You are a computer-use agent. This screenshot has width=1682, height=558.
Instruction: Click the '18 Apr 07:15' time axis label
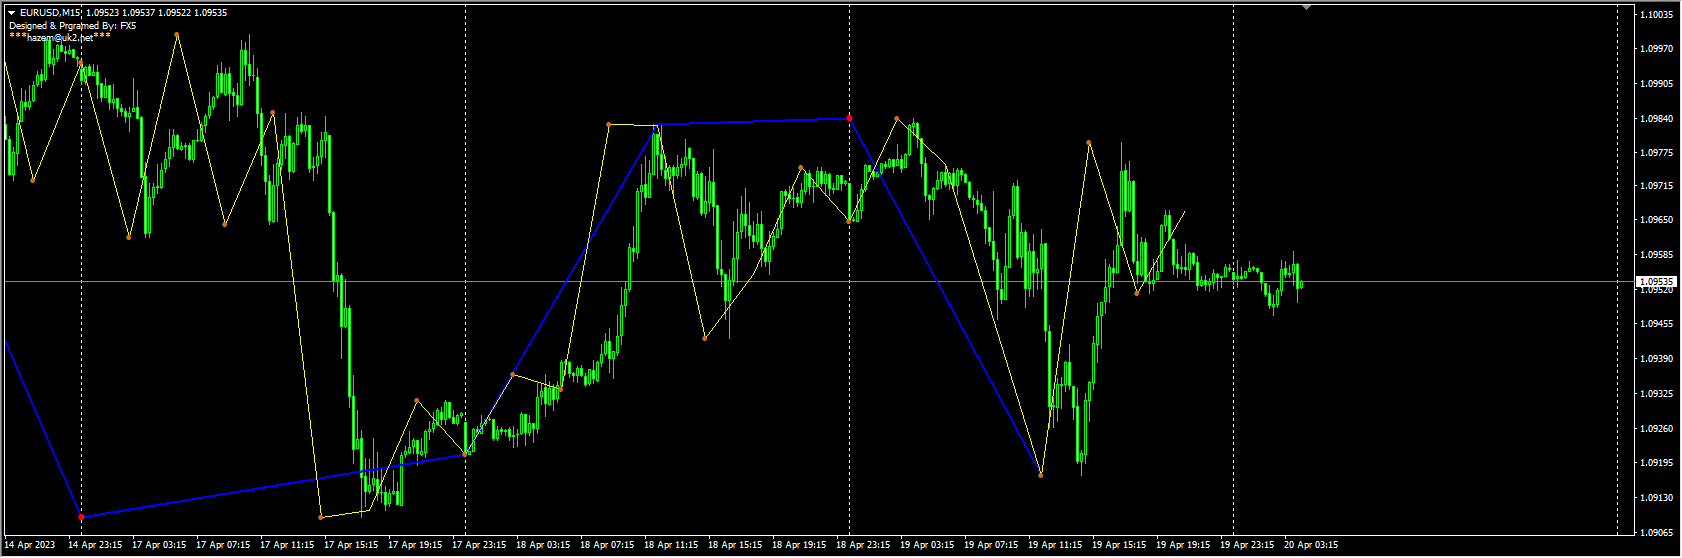tap(607, 546)
